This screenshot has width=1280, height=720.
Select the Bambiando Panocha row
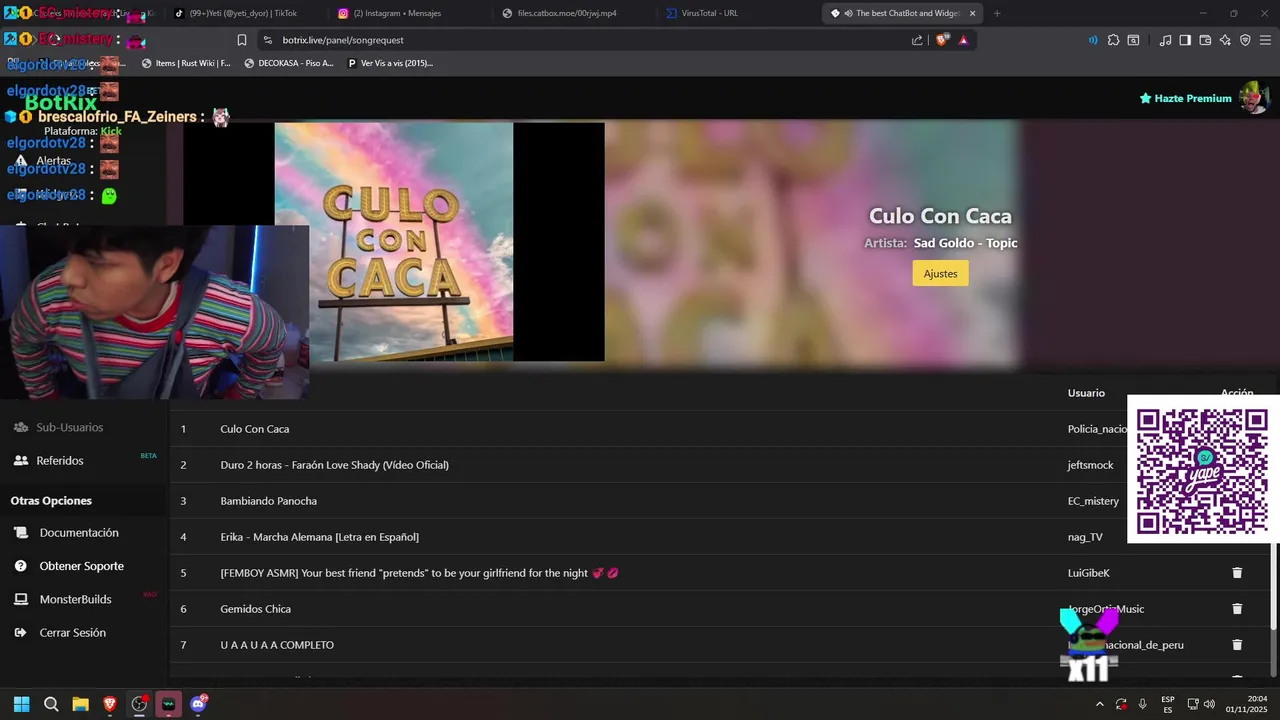pos(720,501)
